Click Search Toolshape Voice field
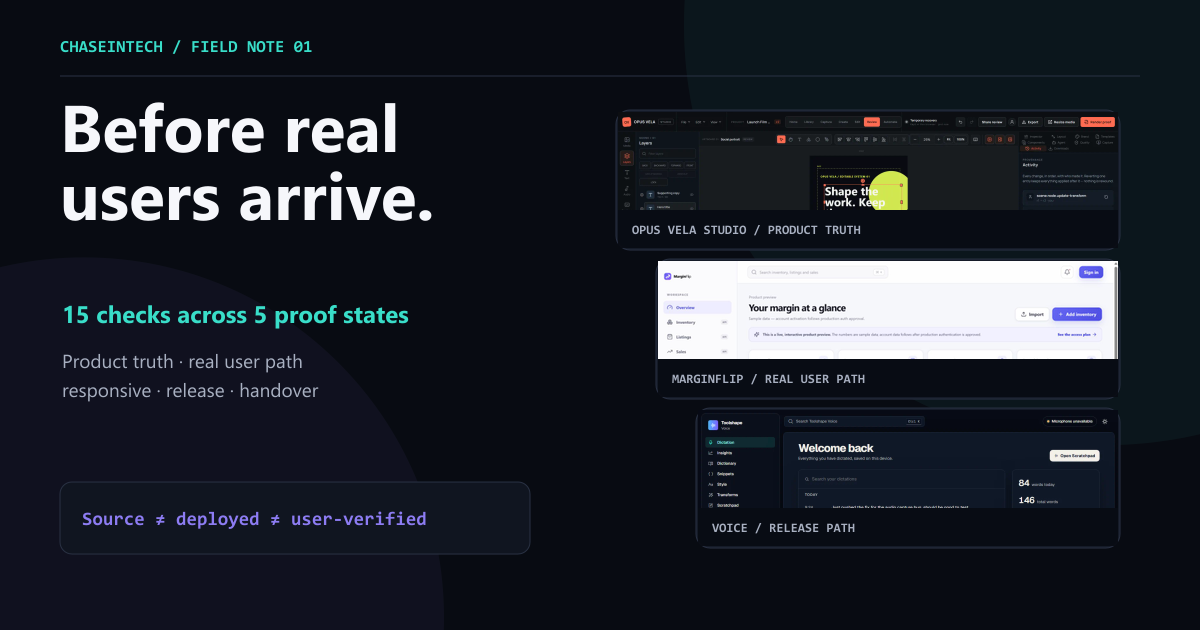The image size is (1200, 630). coord(854,421)
